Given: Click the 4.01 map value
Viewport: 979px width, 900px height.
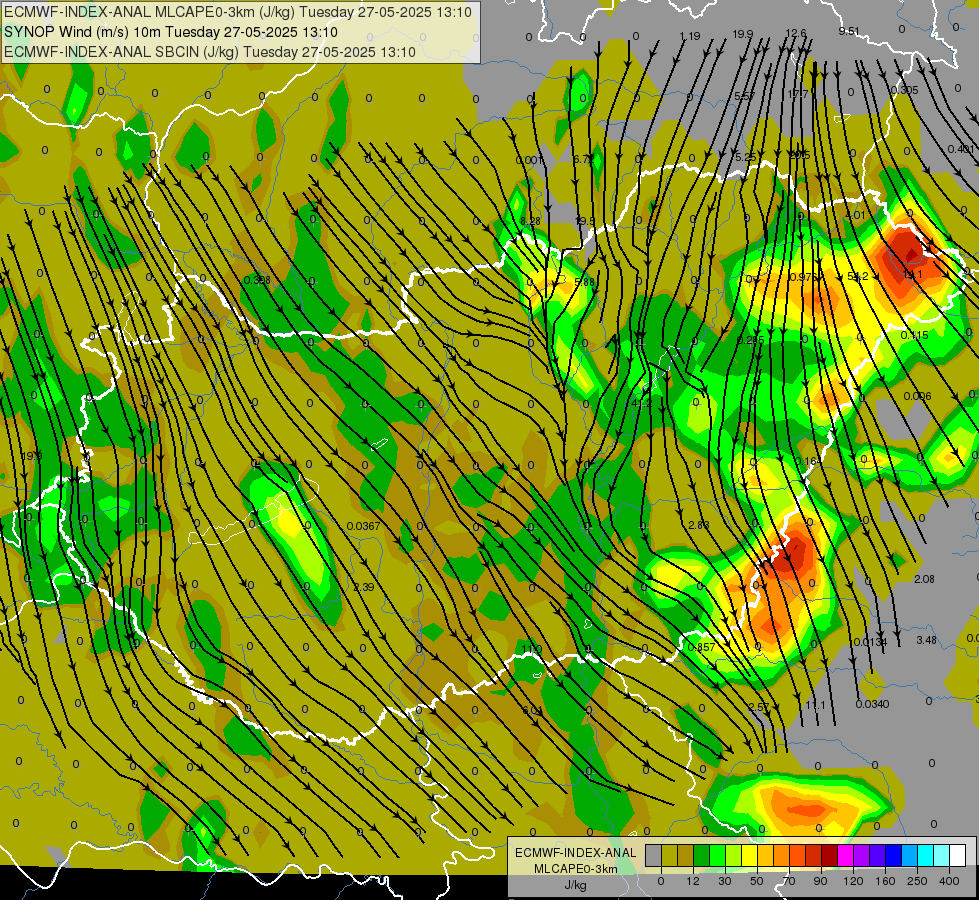Looking at the screenshot, I should click(x=855, y=215).
